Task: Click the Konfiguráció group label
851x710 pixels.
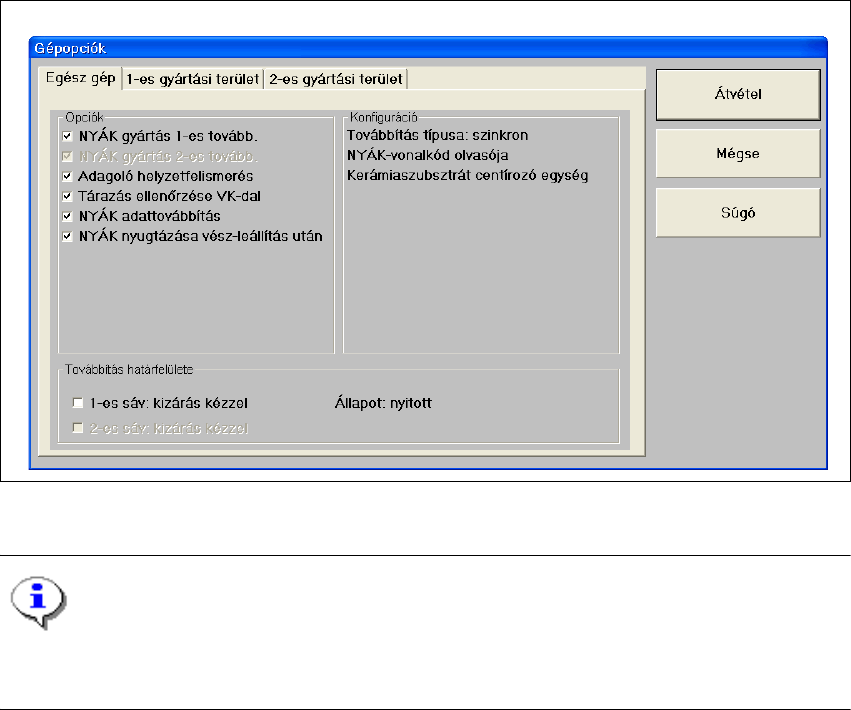Action: click(x=384, y=117)
